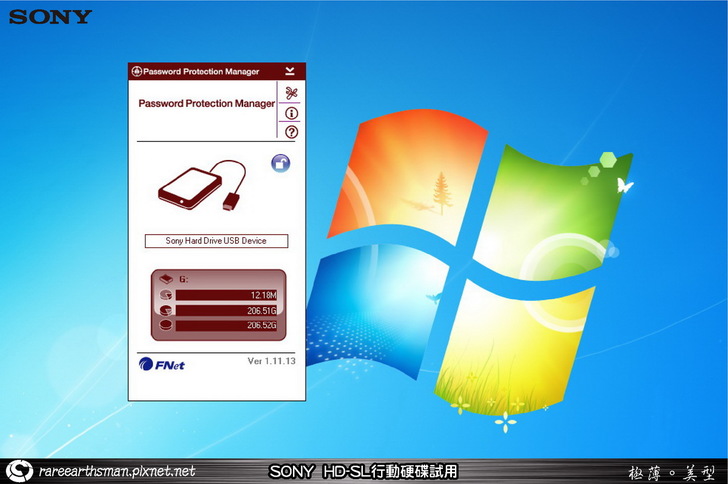Select the 206.51G free space bar
The height and width of the screenshot is (484, 728).
226,310
